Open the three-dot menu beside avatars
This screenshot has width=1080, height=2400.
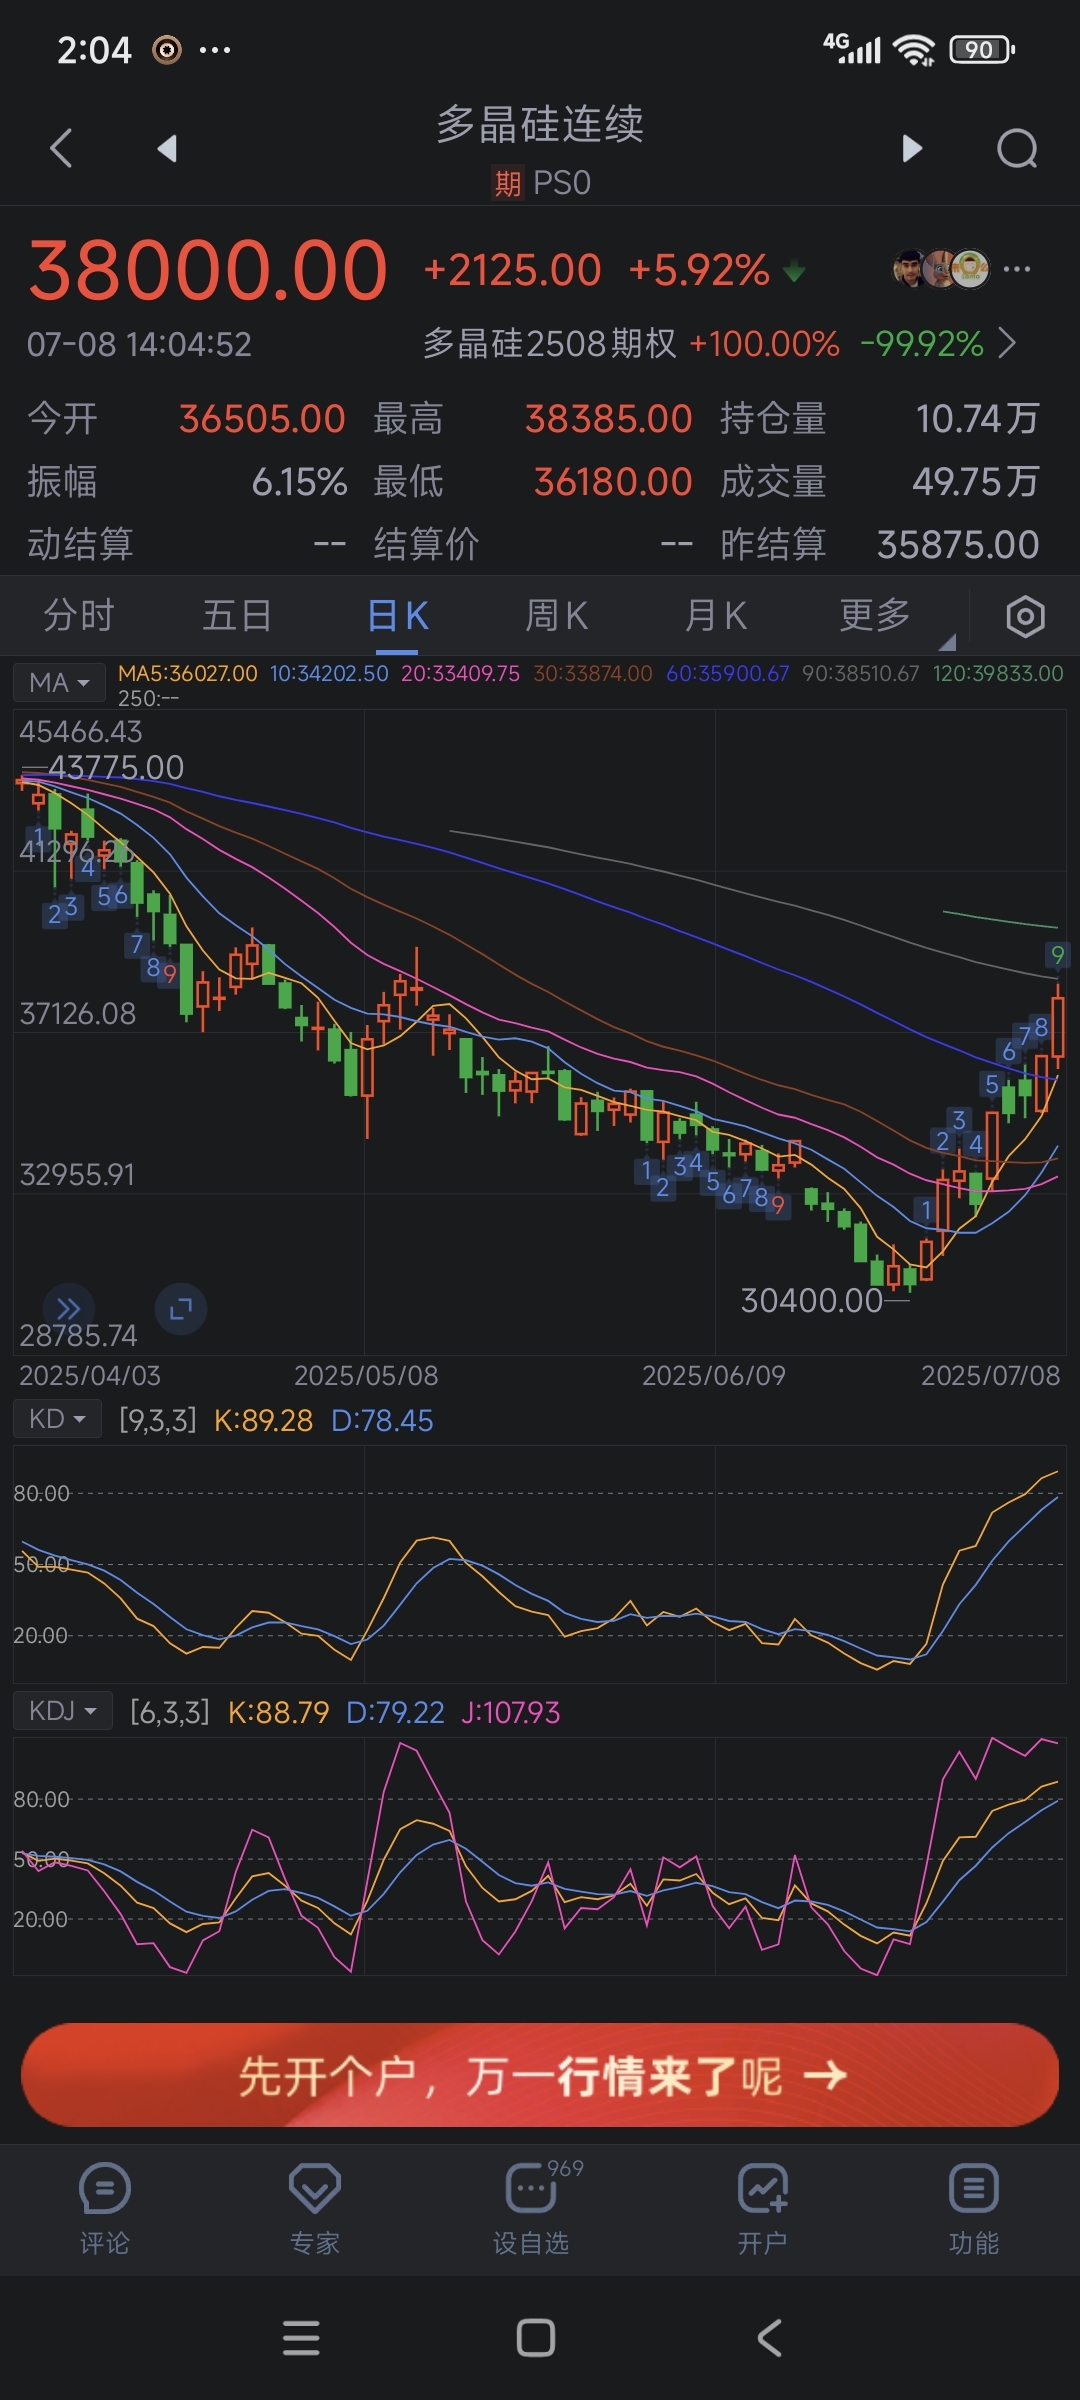[1017, 269]
